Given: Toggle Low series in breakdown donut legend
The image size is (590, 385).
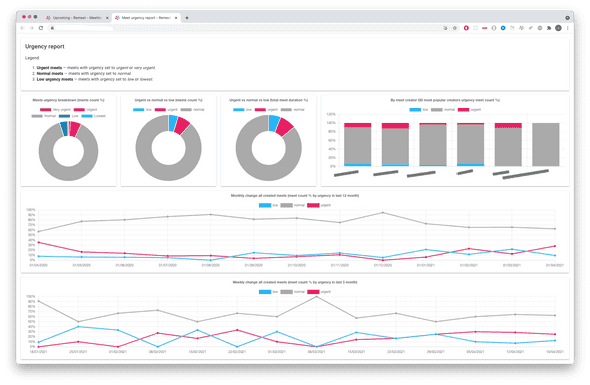Looking at the screenshot, I should 68,116.
